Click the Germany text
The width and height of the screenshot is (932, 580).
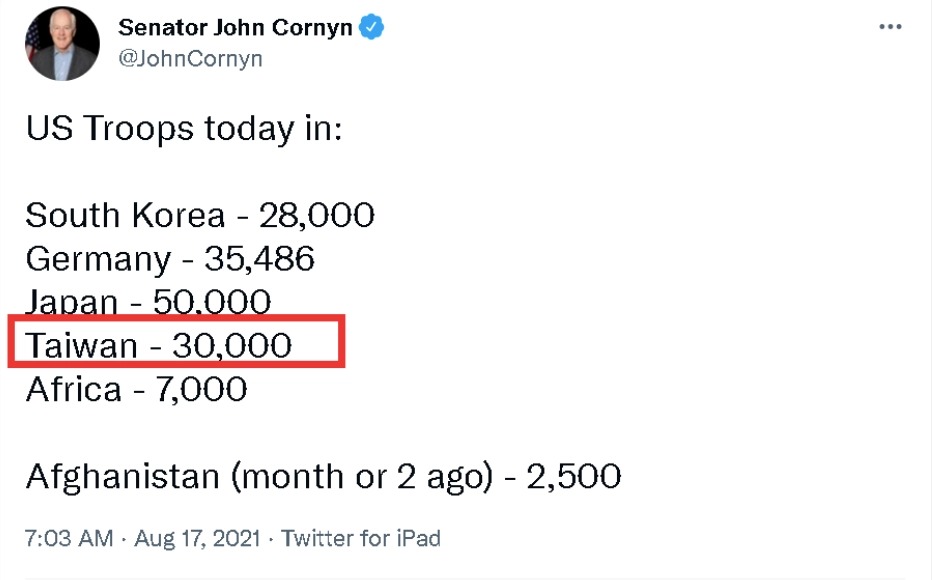[x=98, y=259]
